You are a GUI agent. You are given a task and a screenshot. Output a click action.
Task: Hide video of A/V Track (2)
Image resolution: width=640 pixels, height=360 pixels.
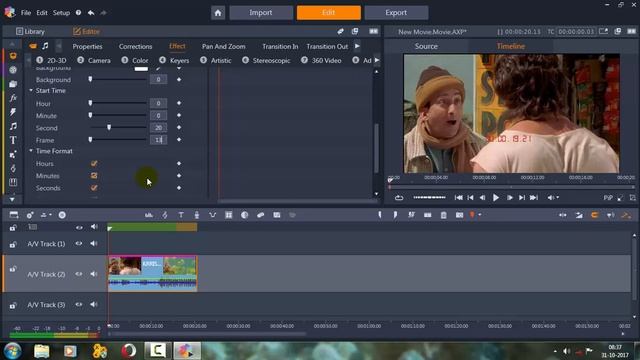tap(79, 274)
